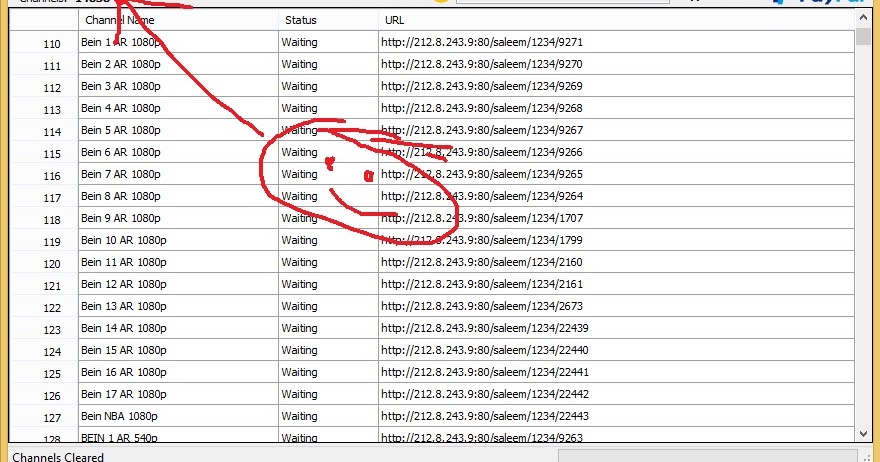
Task: Click URL ending in 1234/22440
Action: click(485, 350)
